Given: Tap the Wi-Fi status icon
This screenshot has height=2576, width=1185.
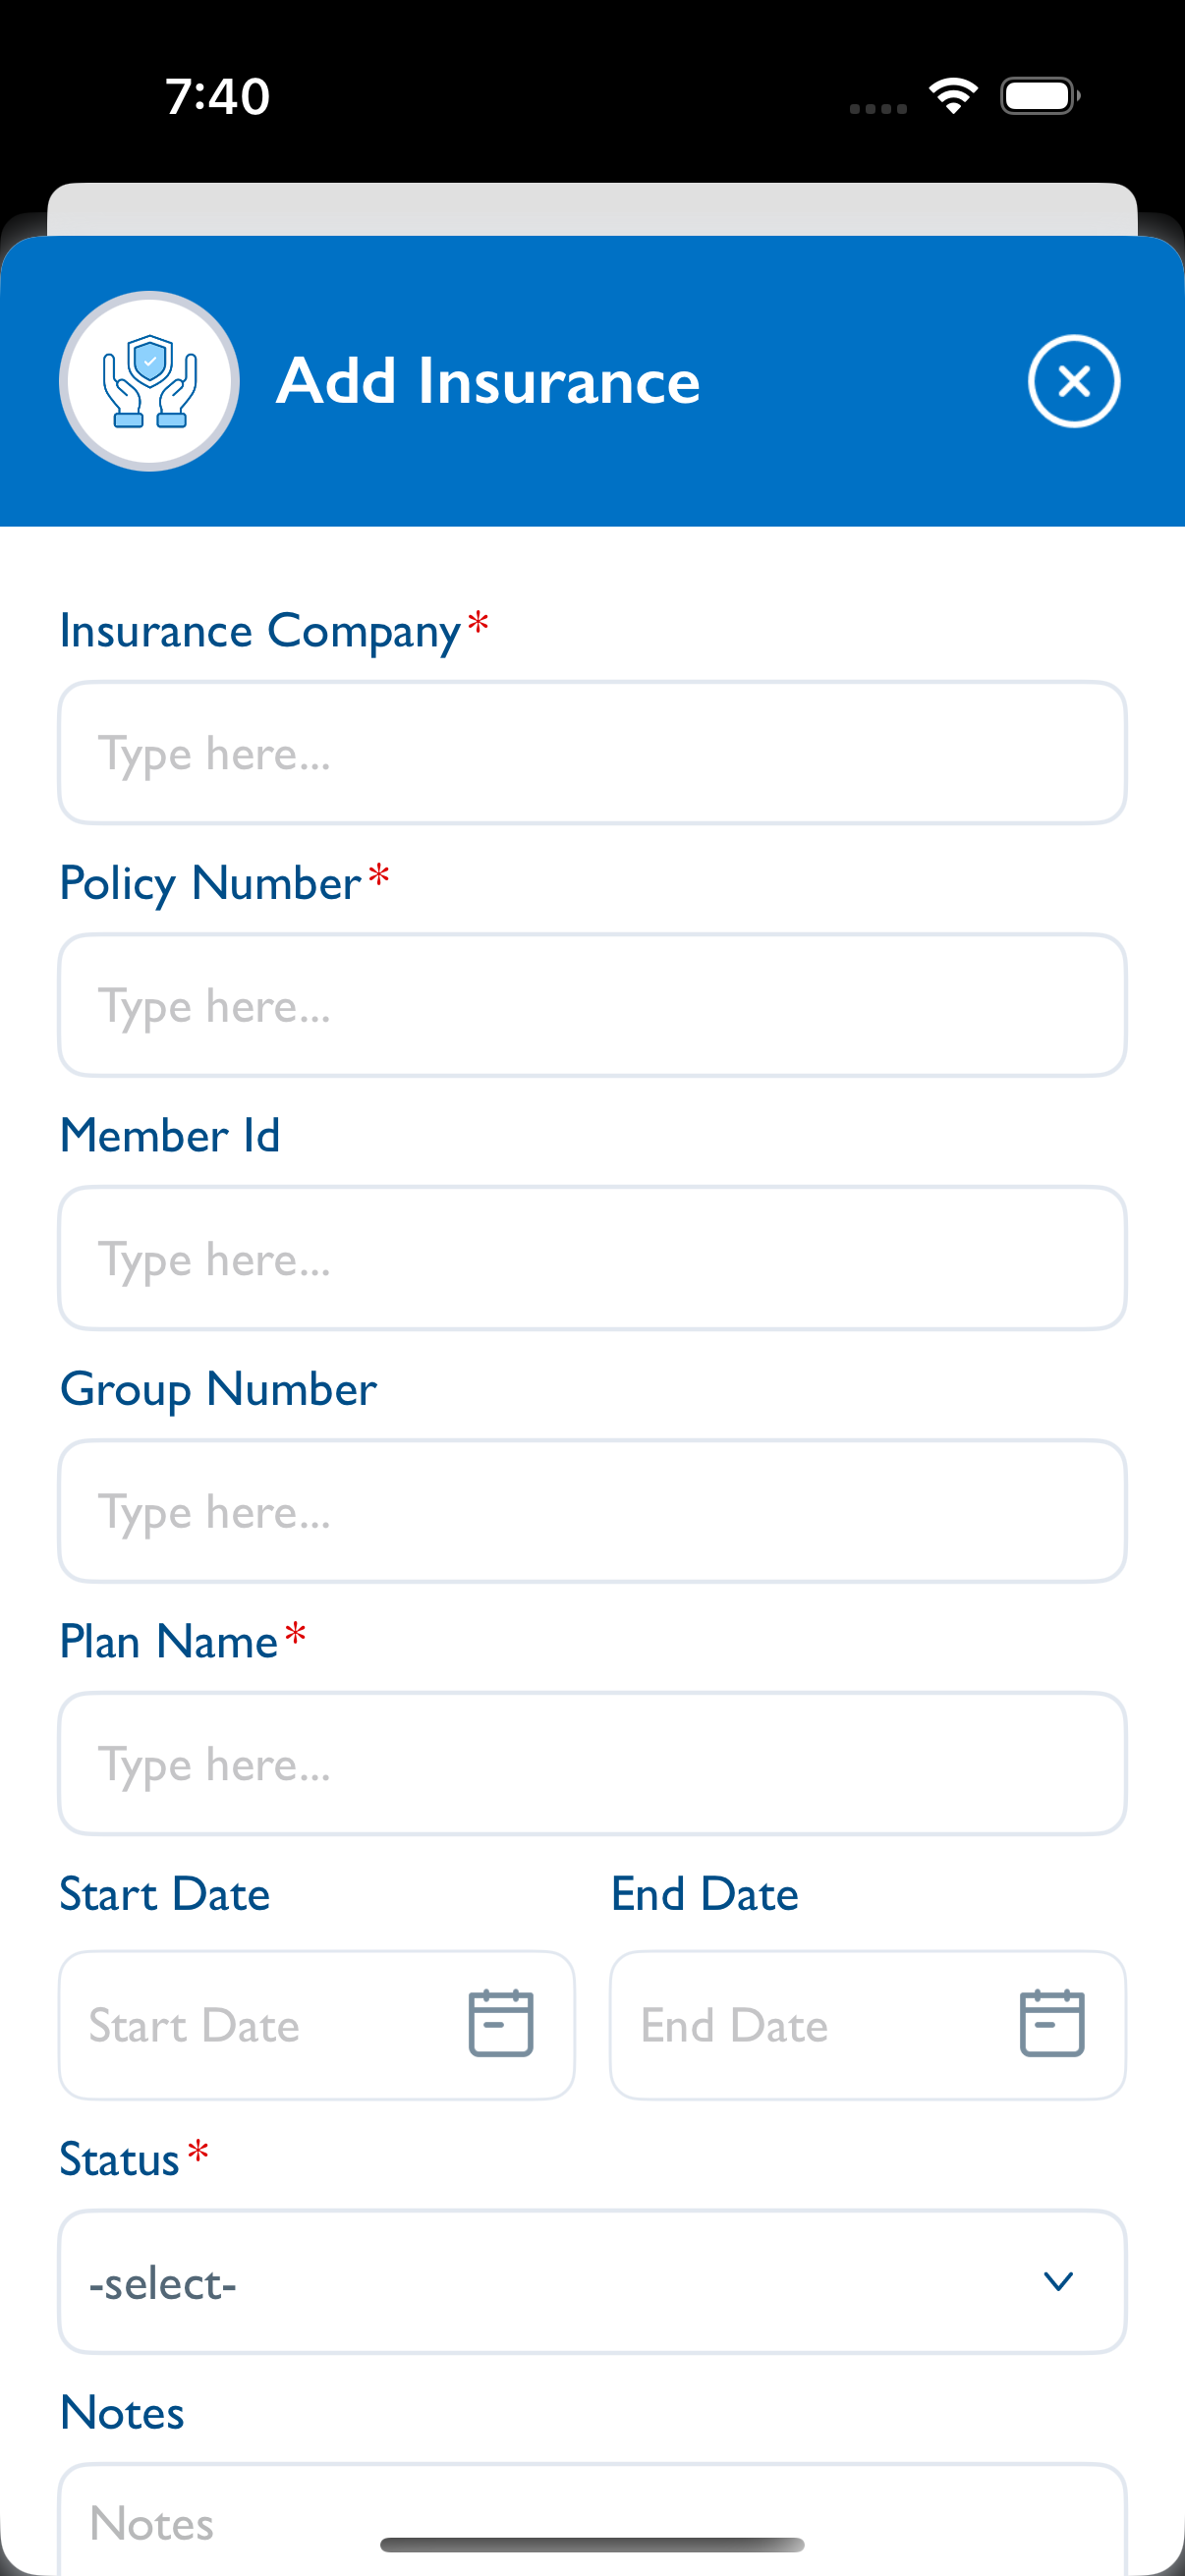Looking at the screenshot, I should [x=952, y=96].
